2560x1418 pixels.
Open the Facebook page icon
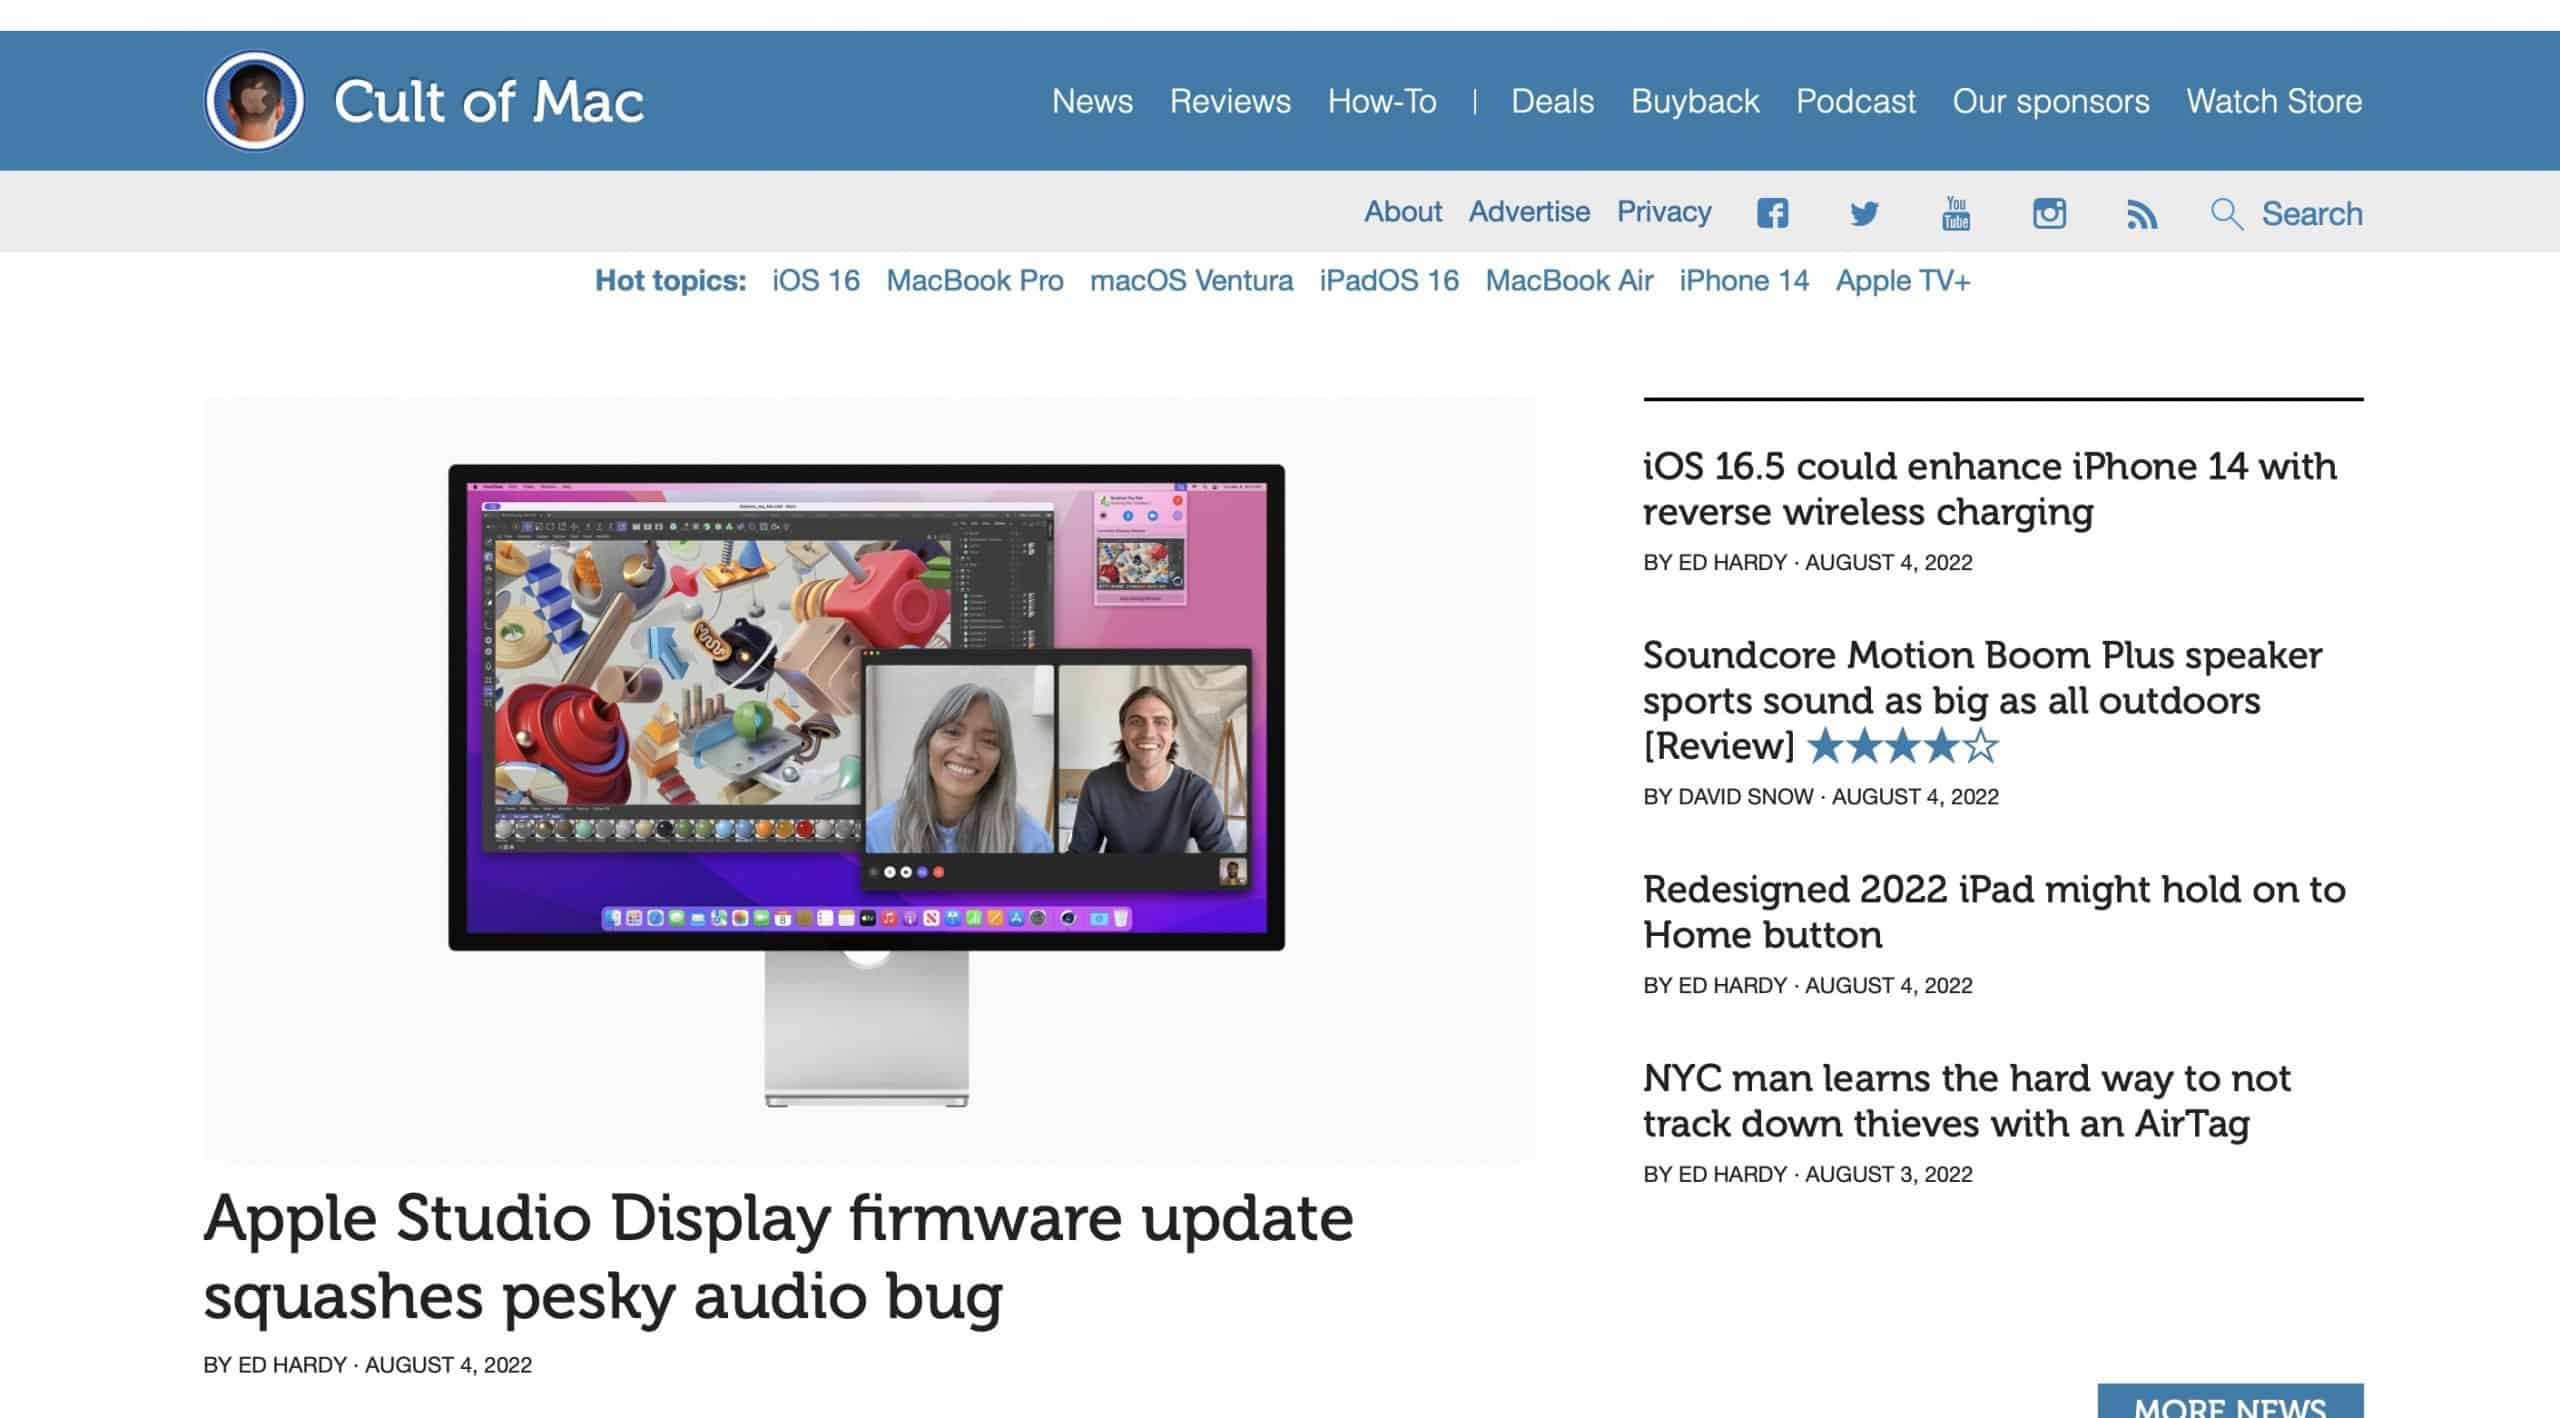click(x=1772, y=213)
